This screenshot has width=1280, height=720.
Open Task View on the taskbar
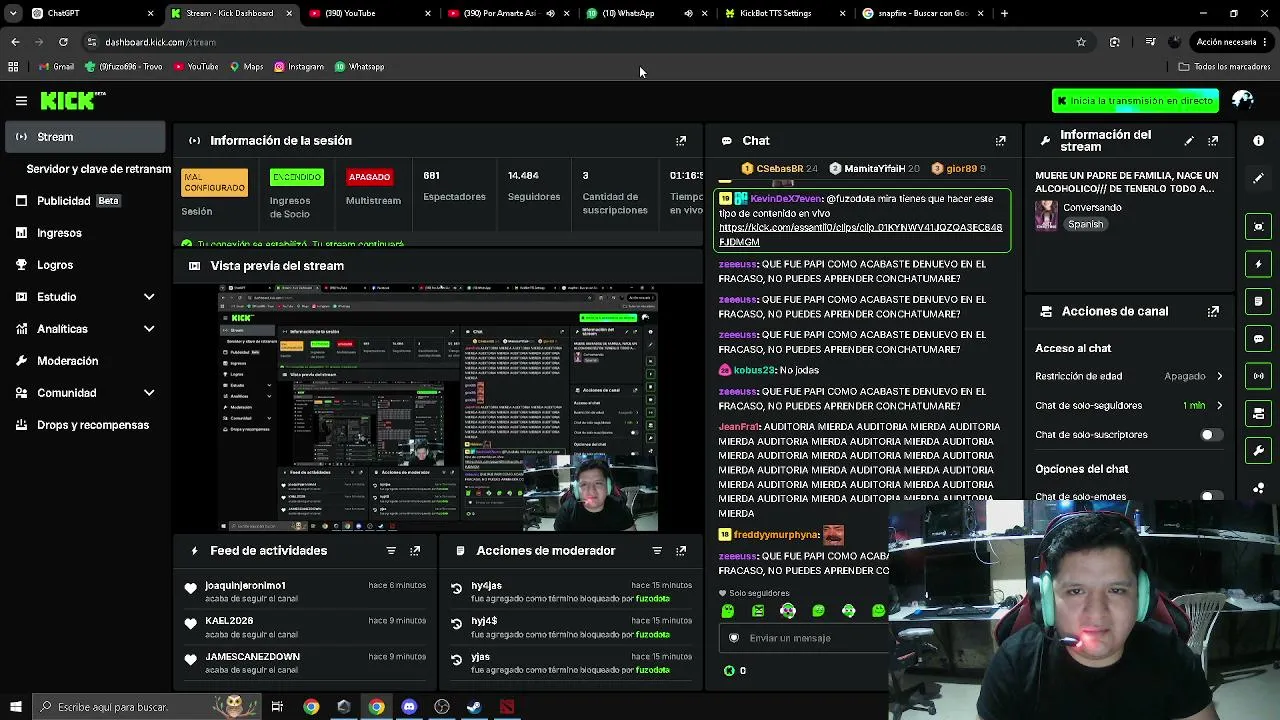277,707
